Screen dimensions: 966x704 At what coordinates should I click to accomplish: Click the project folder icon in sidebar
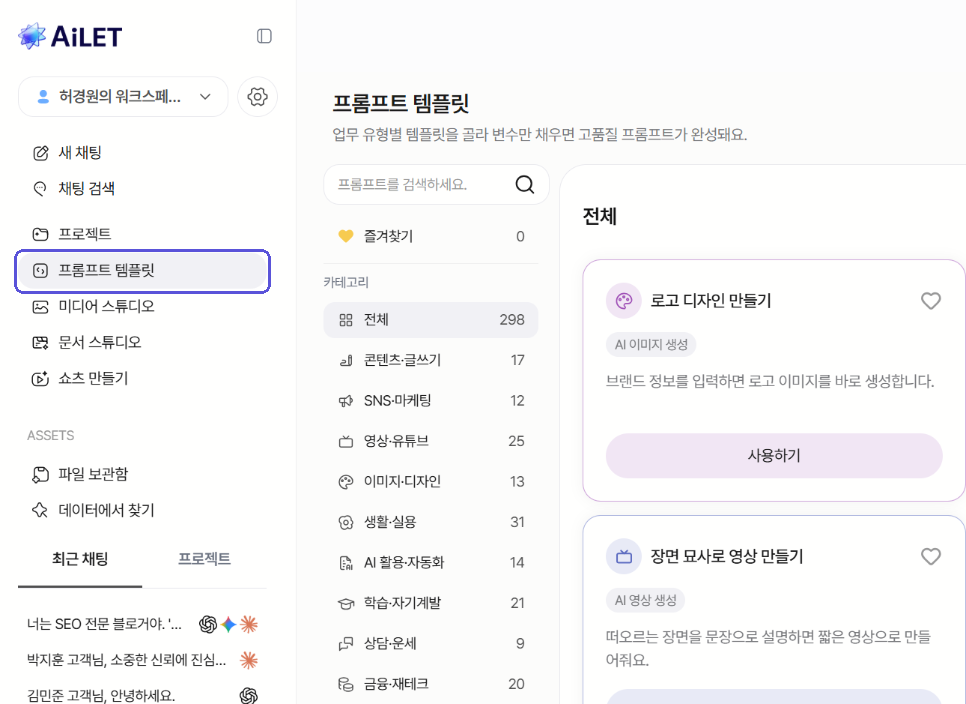(x=41, y=234)
